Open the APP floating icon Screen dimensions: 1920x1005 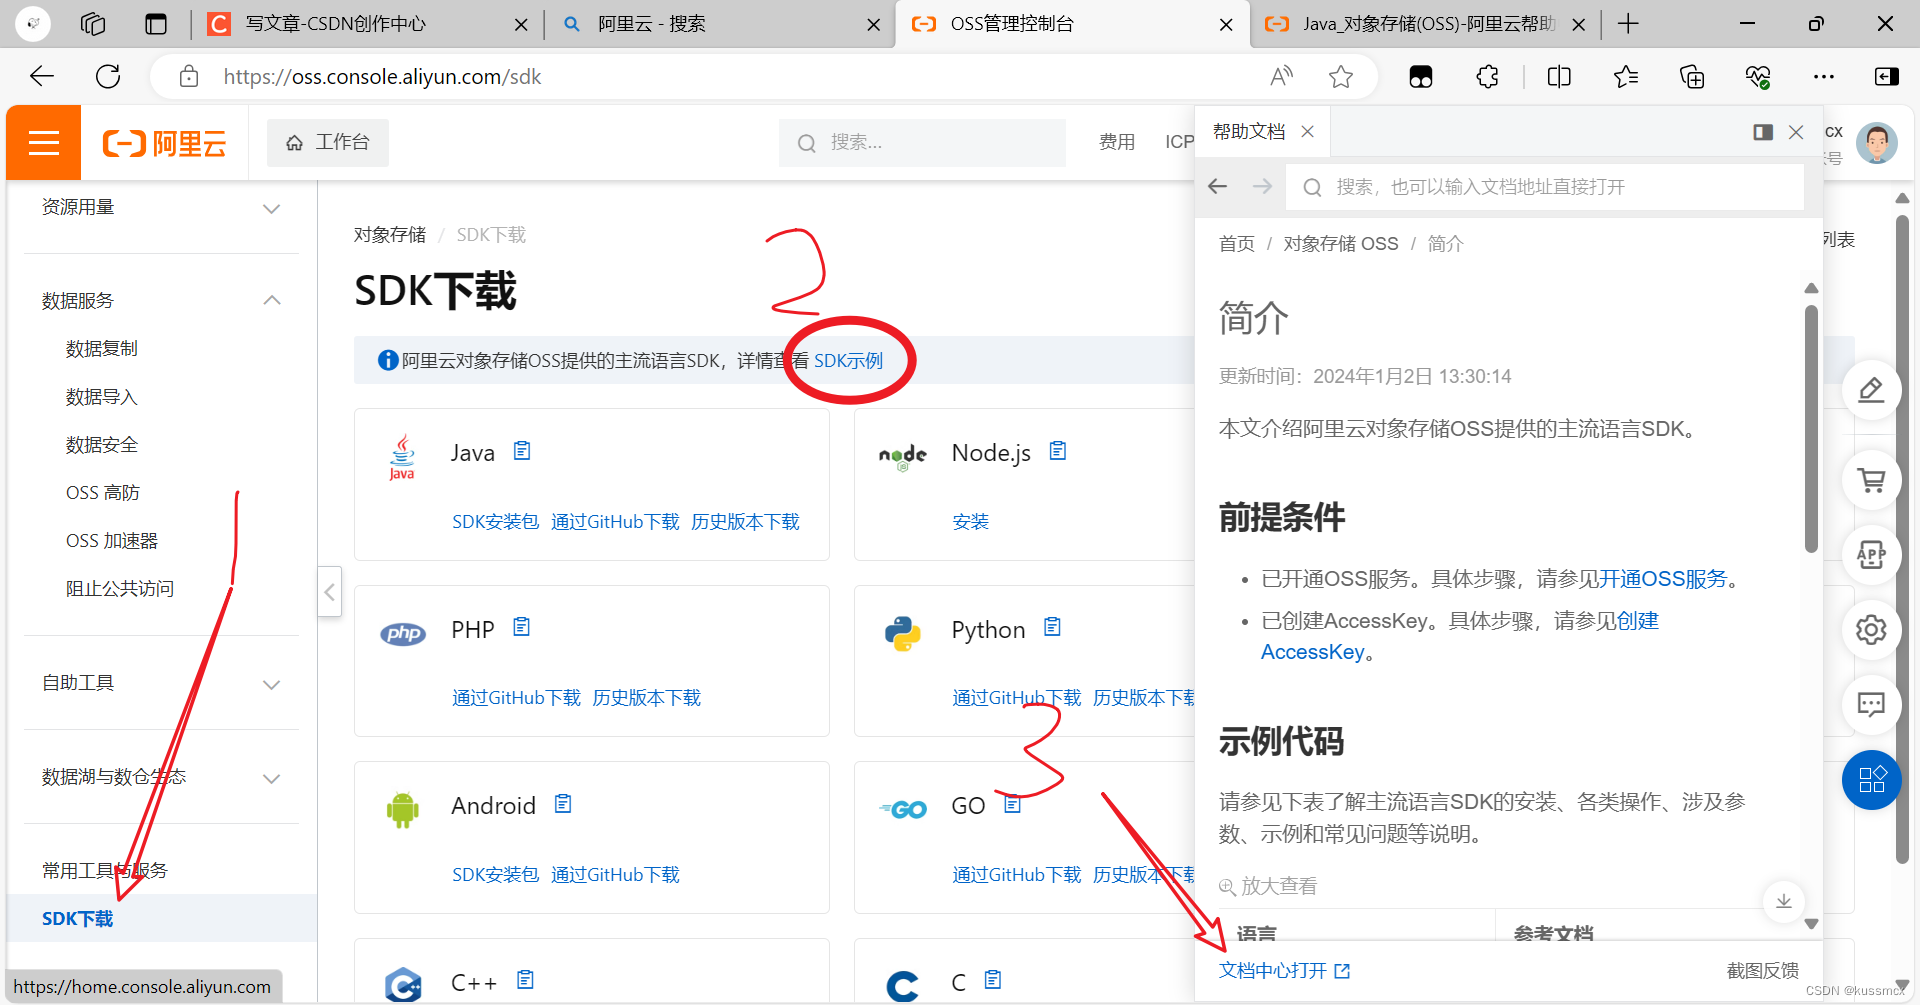pos(1871,555)
